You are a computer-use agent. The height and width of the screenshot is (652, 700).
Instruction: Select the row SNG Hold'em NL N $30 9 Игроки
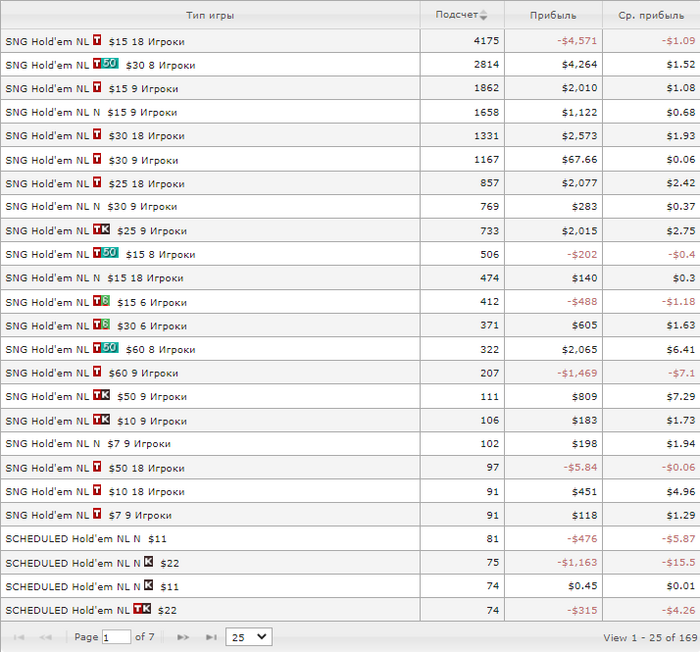click(x=350, y=207)
